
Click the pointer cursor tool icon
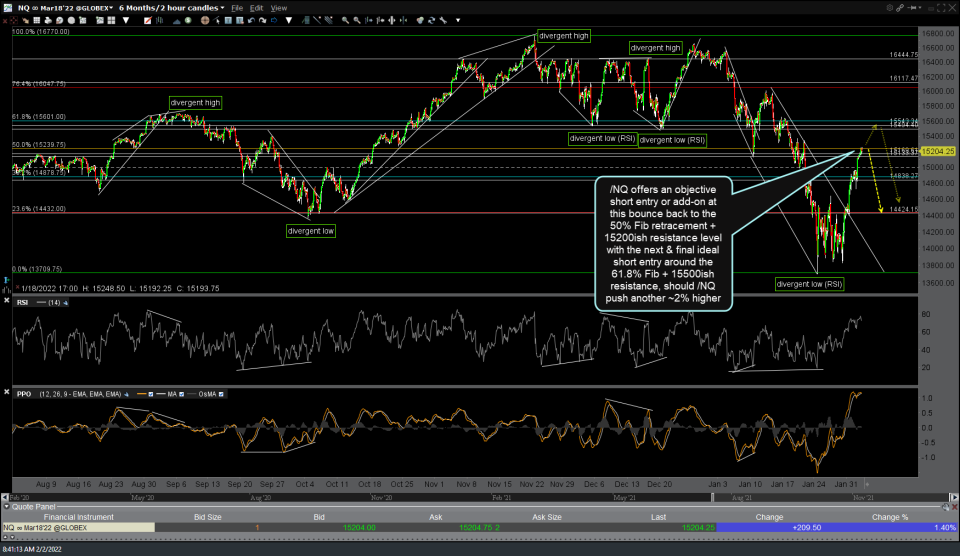coord(217,20)
